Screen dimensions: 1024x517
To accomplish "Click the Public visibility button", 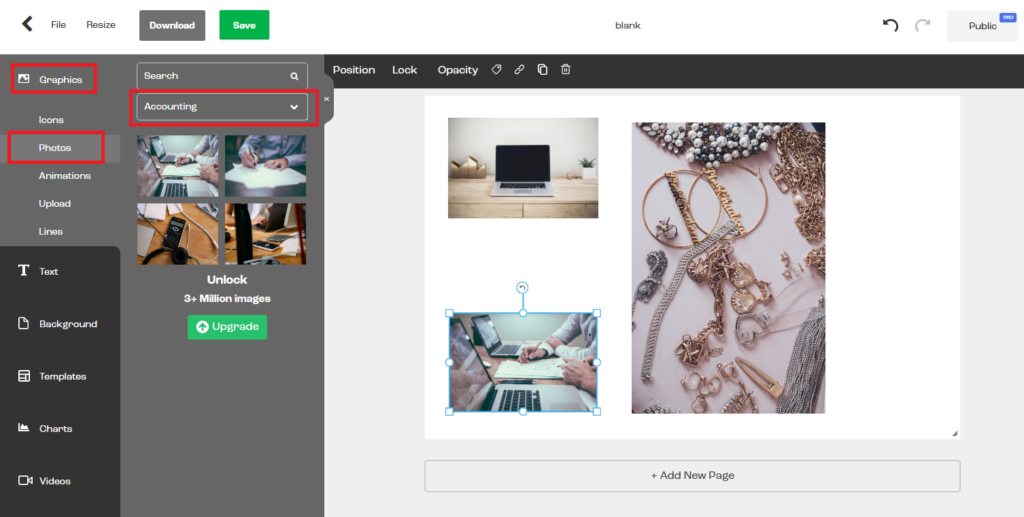I will (x=982, y=26).
